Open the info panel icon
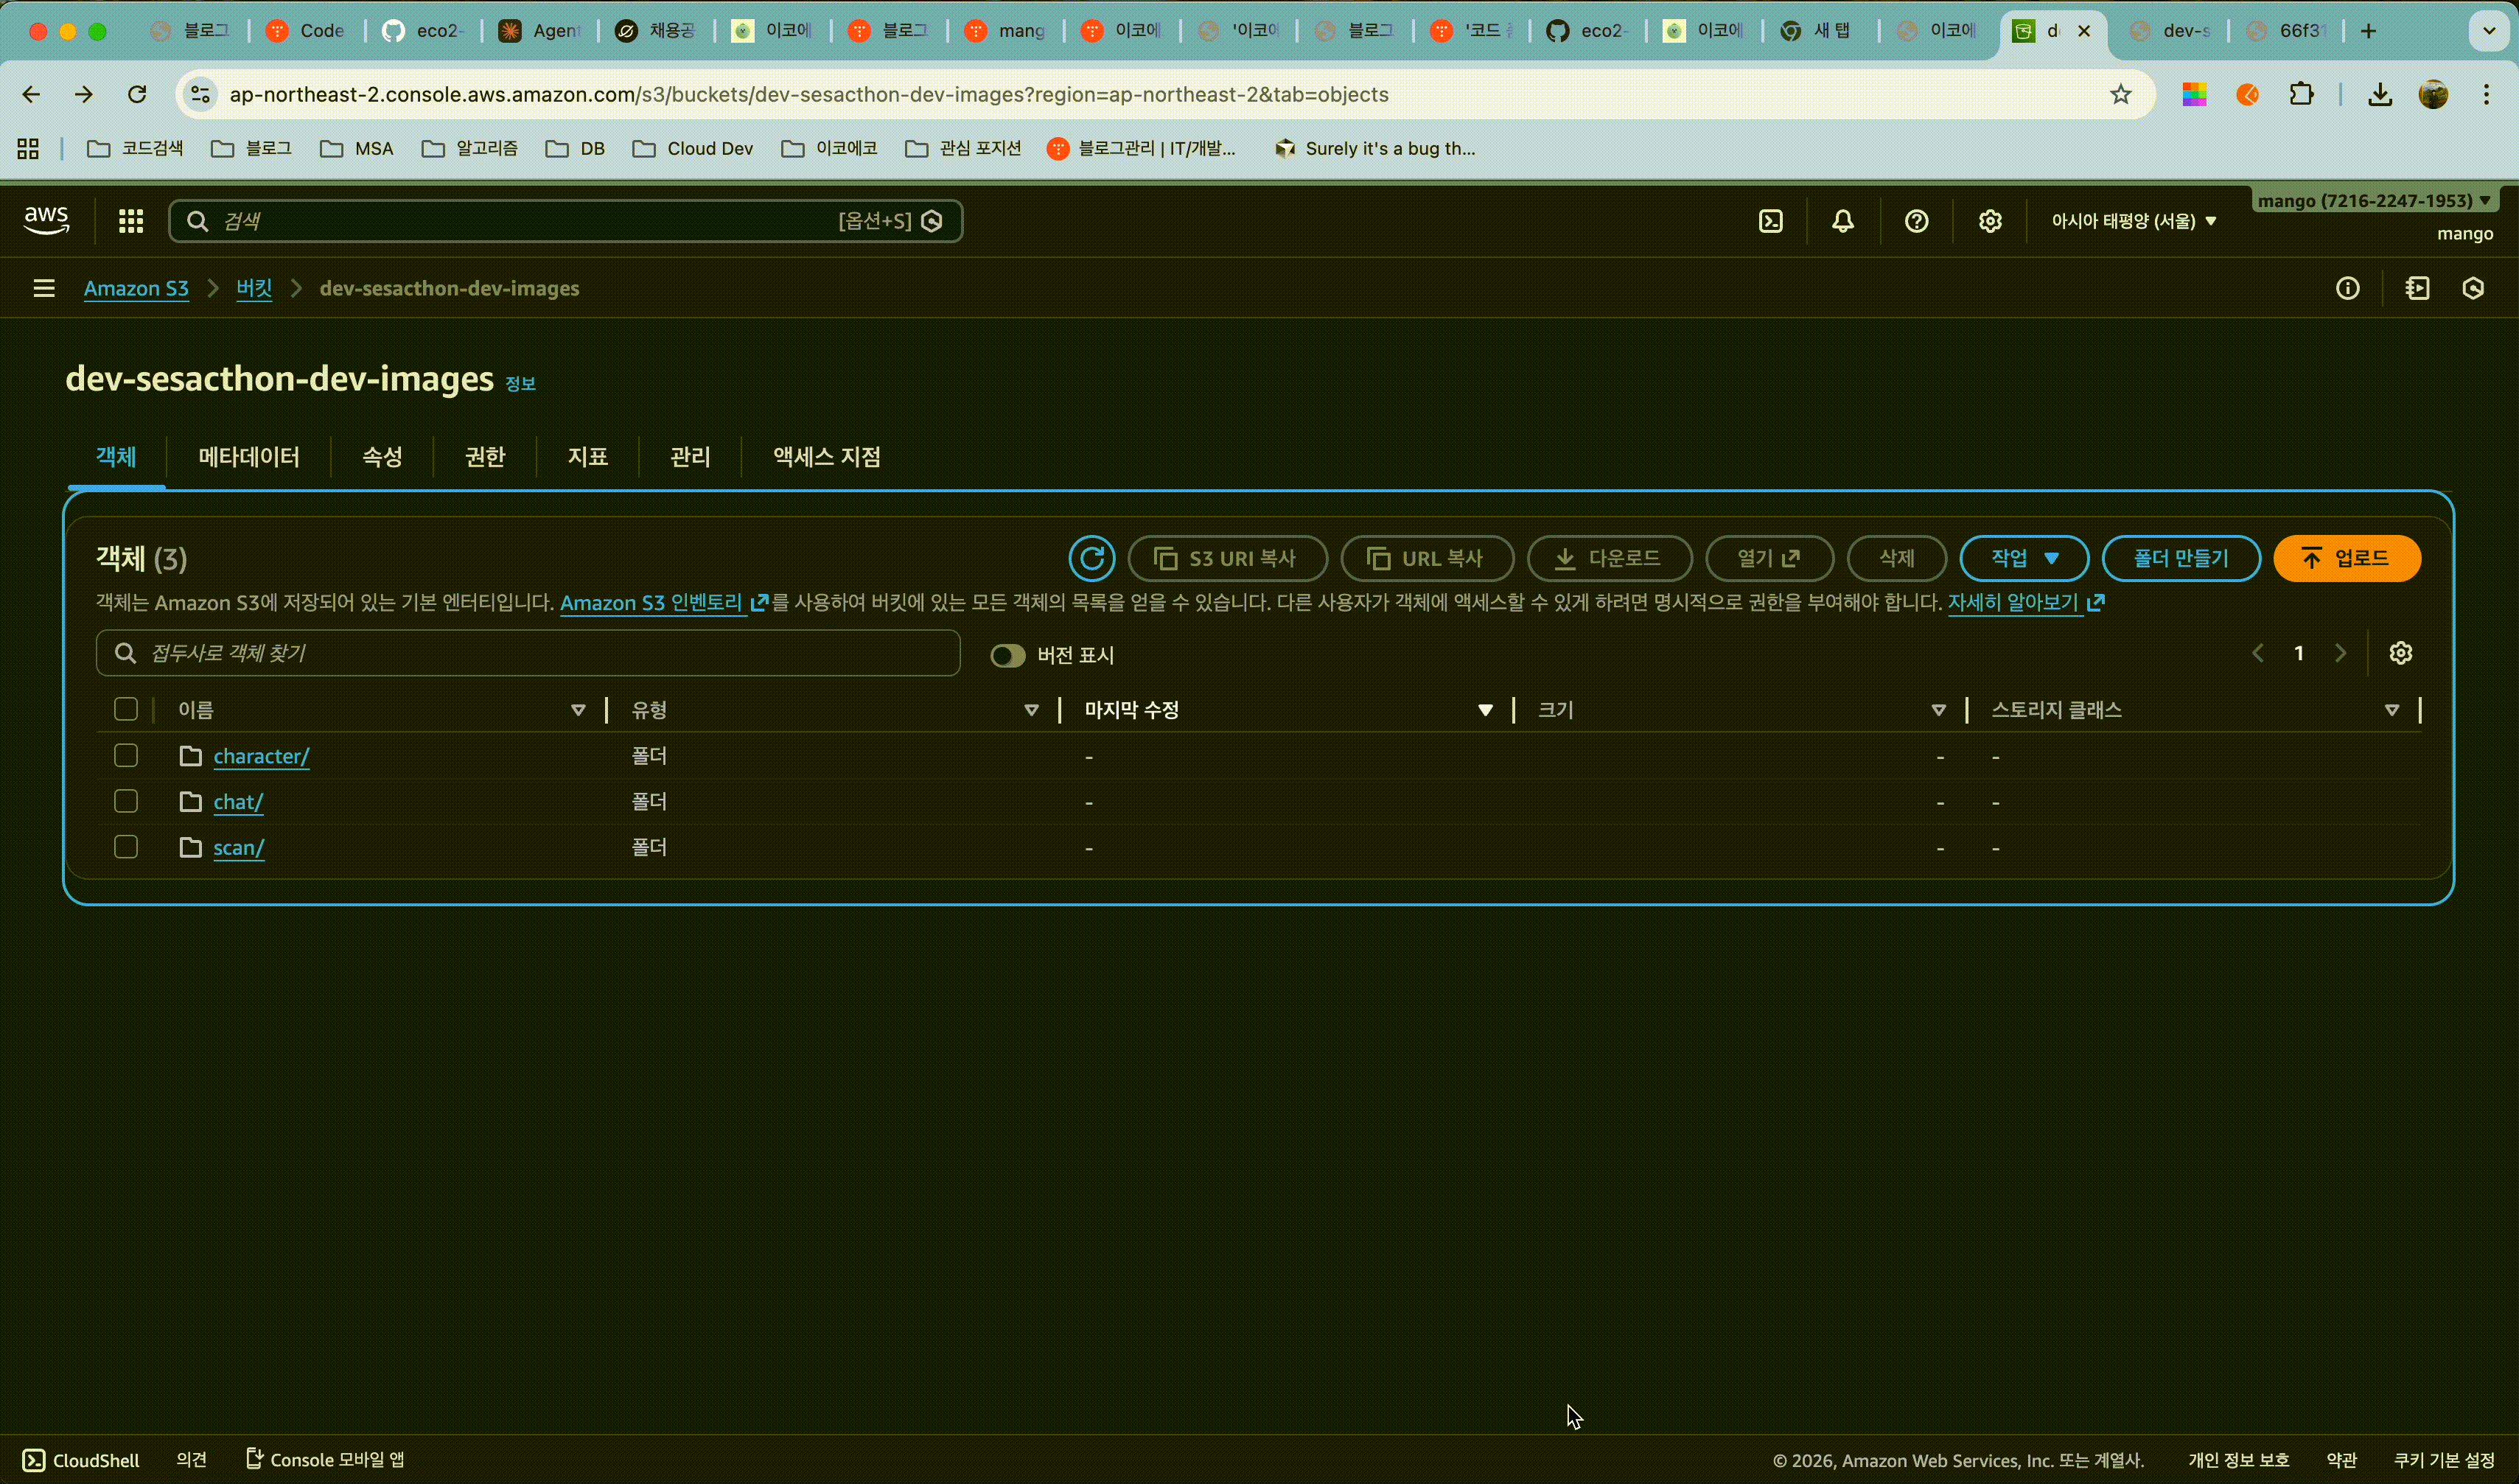The width and height of the screenshot is (2519, 1484). 2347,288
